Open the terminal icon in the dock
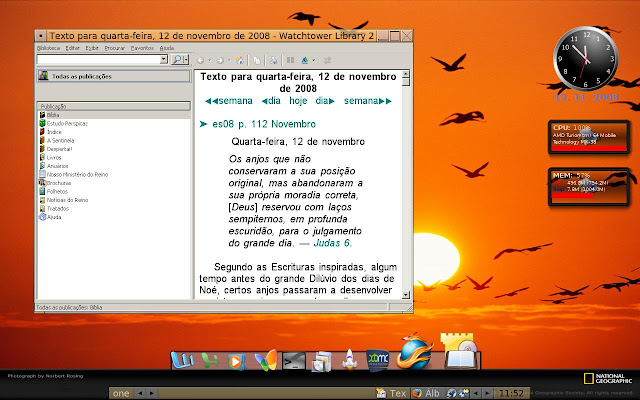Screen dimensions: 640x400 (294, 361)
